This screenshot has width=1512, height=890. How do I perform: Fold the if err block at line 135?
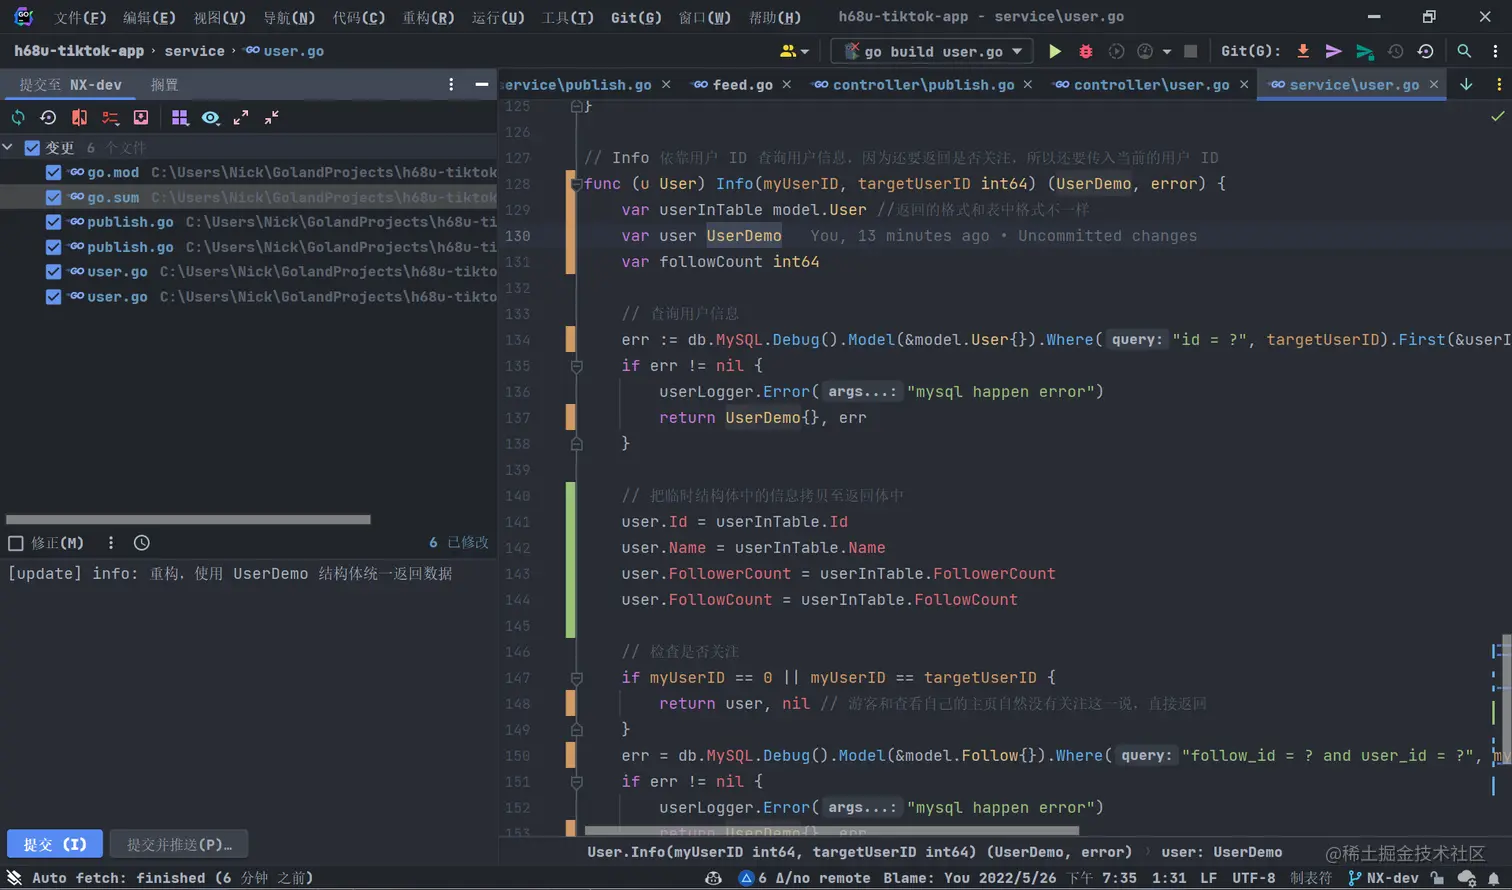576,366
